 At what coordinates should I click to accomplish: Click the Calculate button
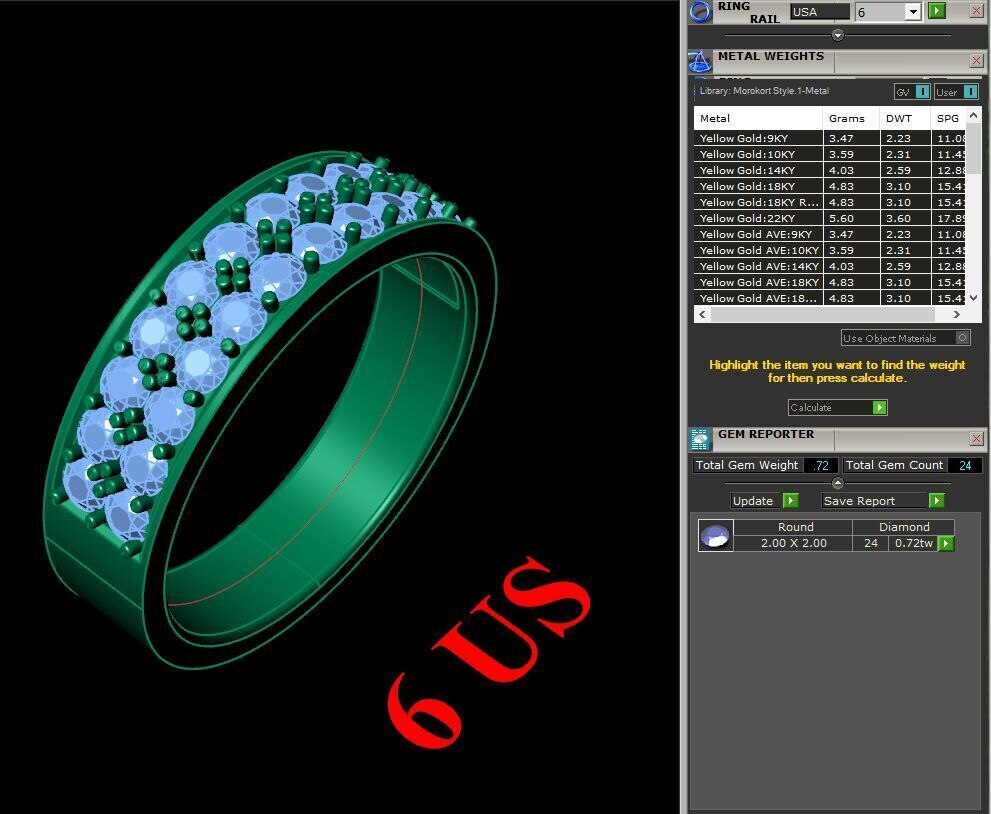coord(837,408)
